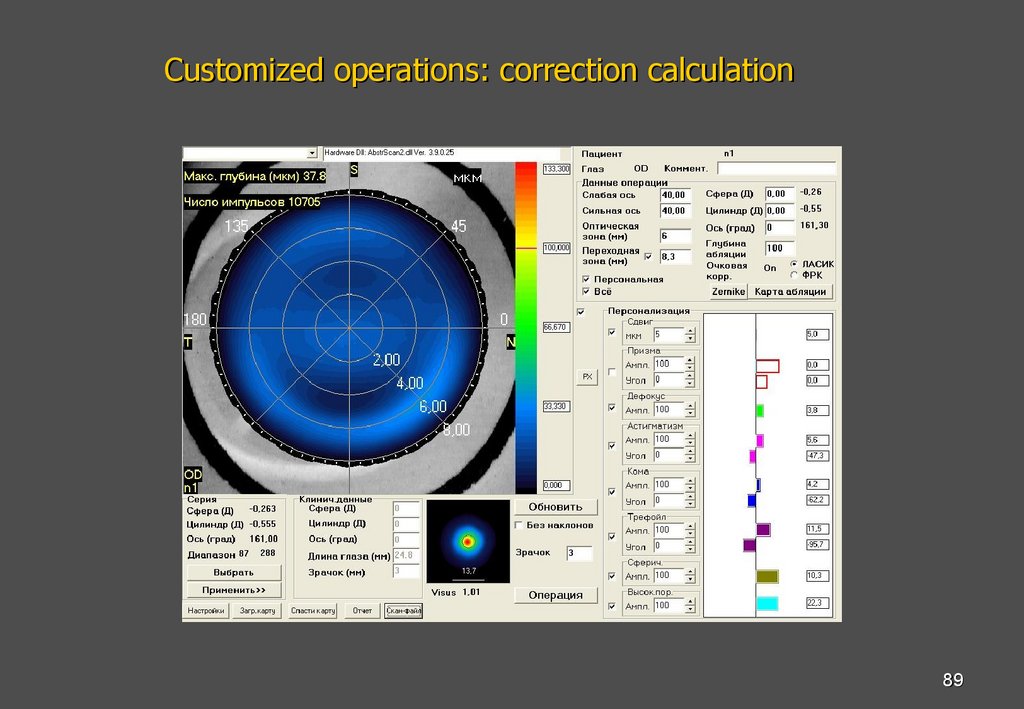Open the Карта абляции view
Screen dimensions: 1024x709
pos(792,291)
